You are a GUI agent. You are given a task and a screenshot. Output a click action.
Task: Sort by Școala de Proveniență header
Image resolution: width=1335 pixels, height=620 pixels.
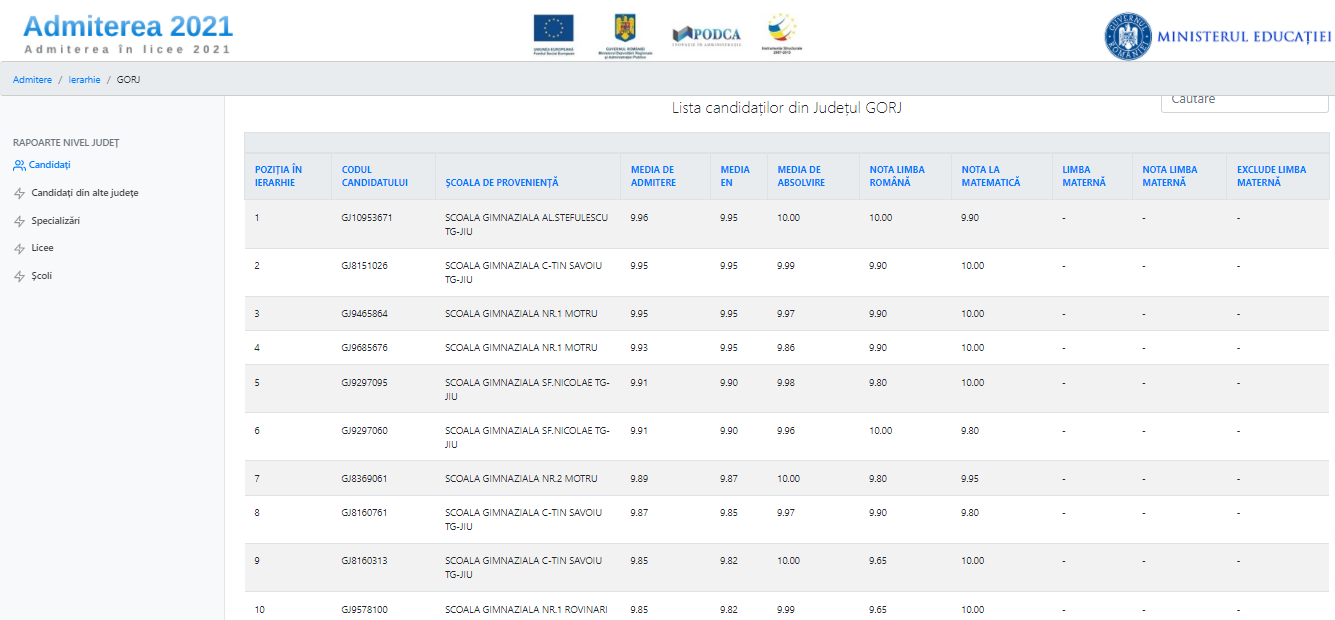pyautogui.click(x=501, y=183)
